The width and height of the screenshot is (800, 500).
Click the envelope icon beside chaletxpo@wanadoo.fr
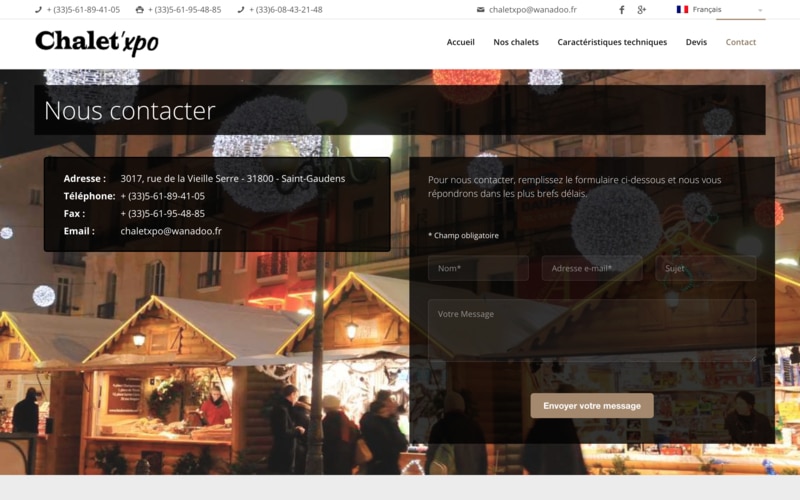[480, 10]
